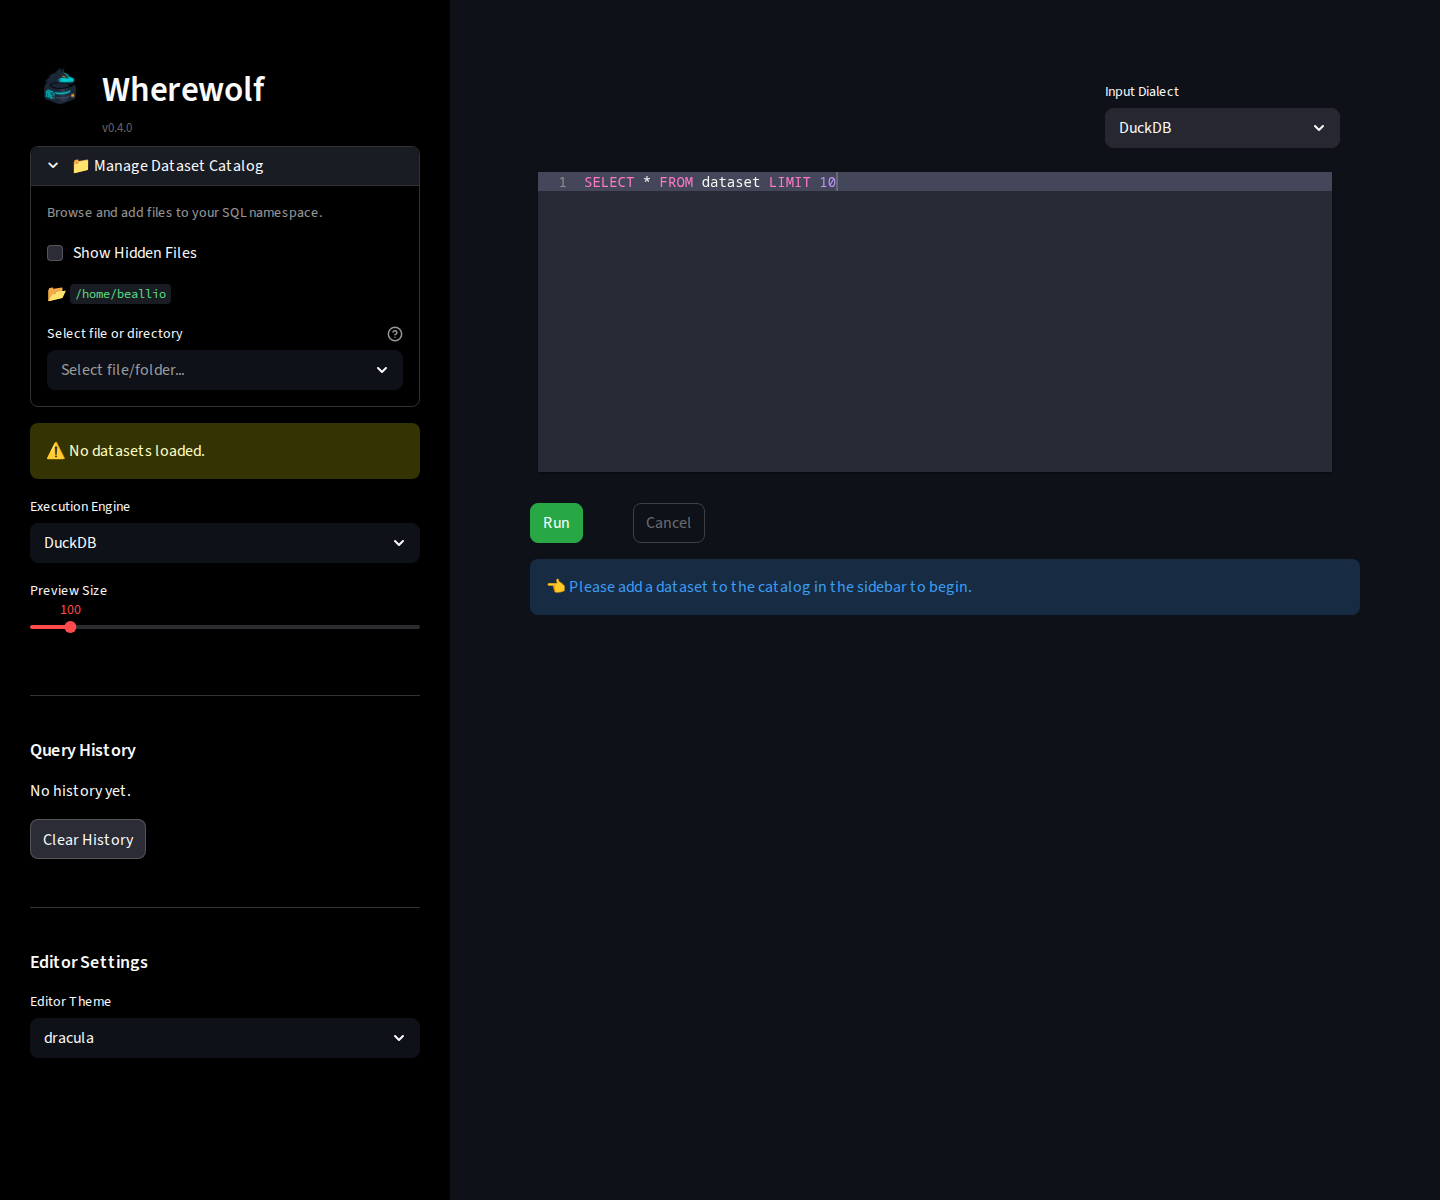Click the 'No history yet.' text
This screenshot has height=1200, width=1440.
pyautogui.click(x=80, y=791)
